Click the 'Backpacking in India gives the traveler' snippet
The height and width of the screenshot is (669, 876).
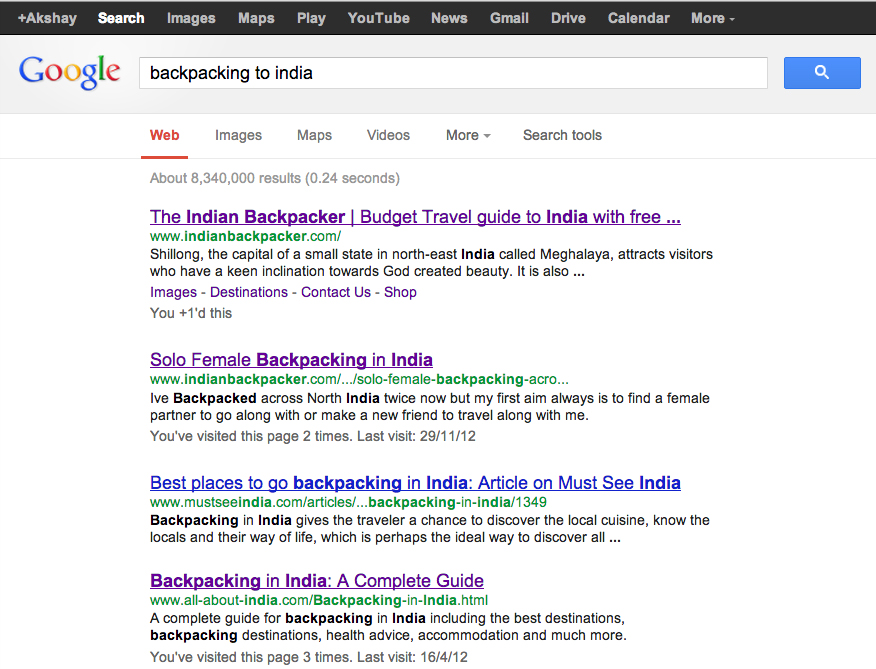coord(430,529)
